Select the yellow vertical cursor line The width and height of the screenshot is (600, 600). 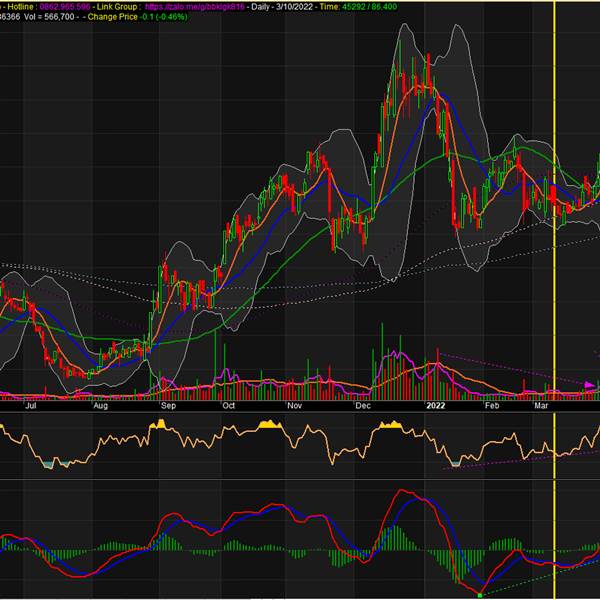(555, 300)
